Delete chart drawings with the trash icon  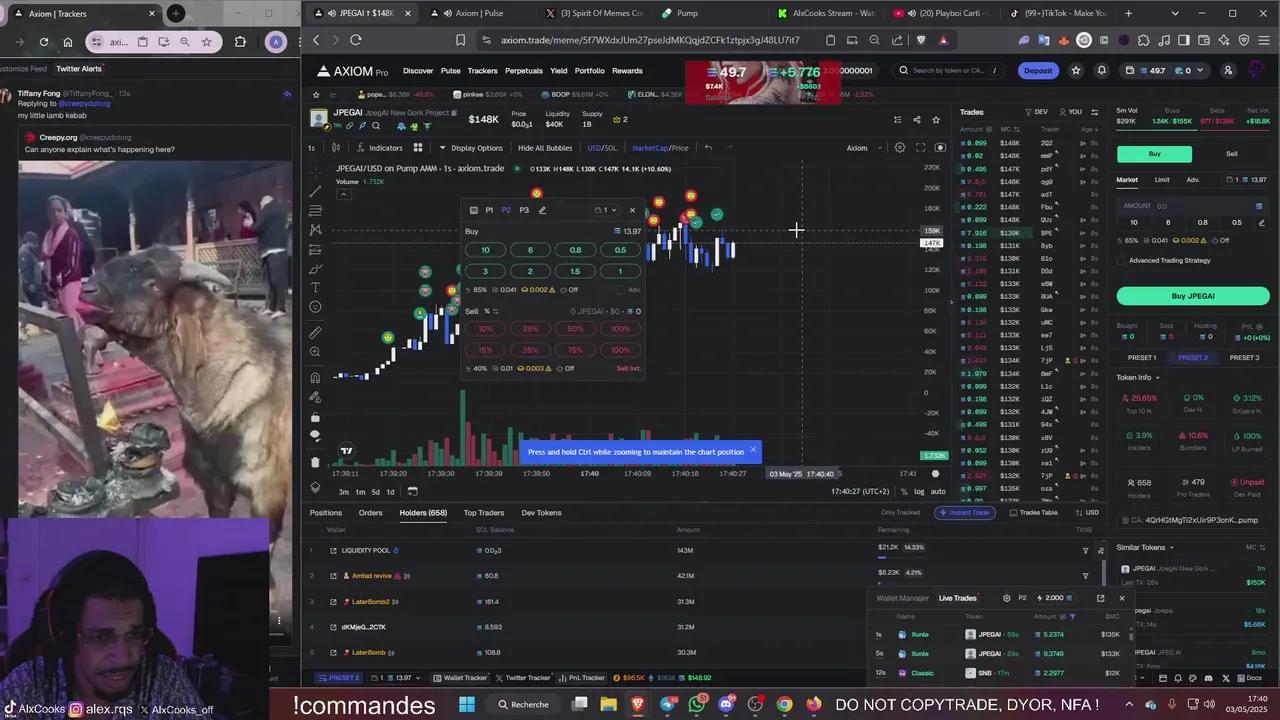(x=316, y=462)
